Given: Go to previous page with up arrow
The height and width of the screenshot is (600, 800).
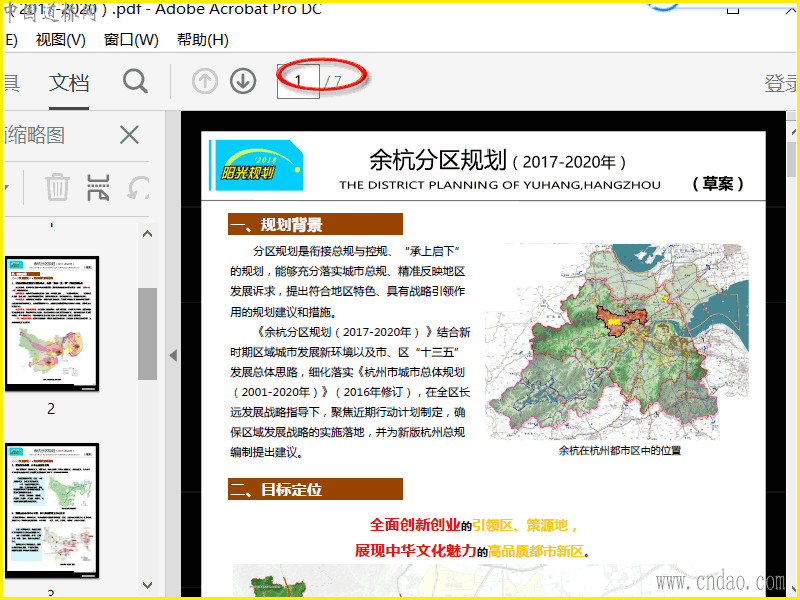Looking at the screenshot, I should [205, 82].
